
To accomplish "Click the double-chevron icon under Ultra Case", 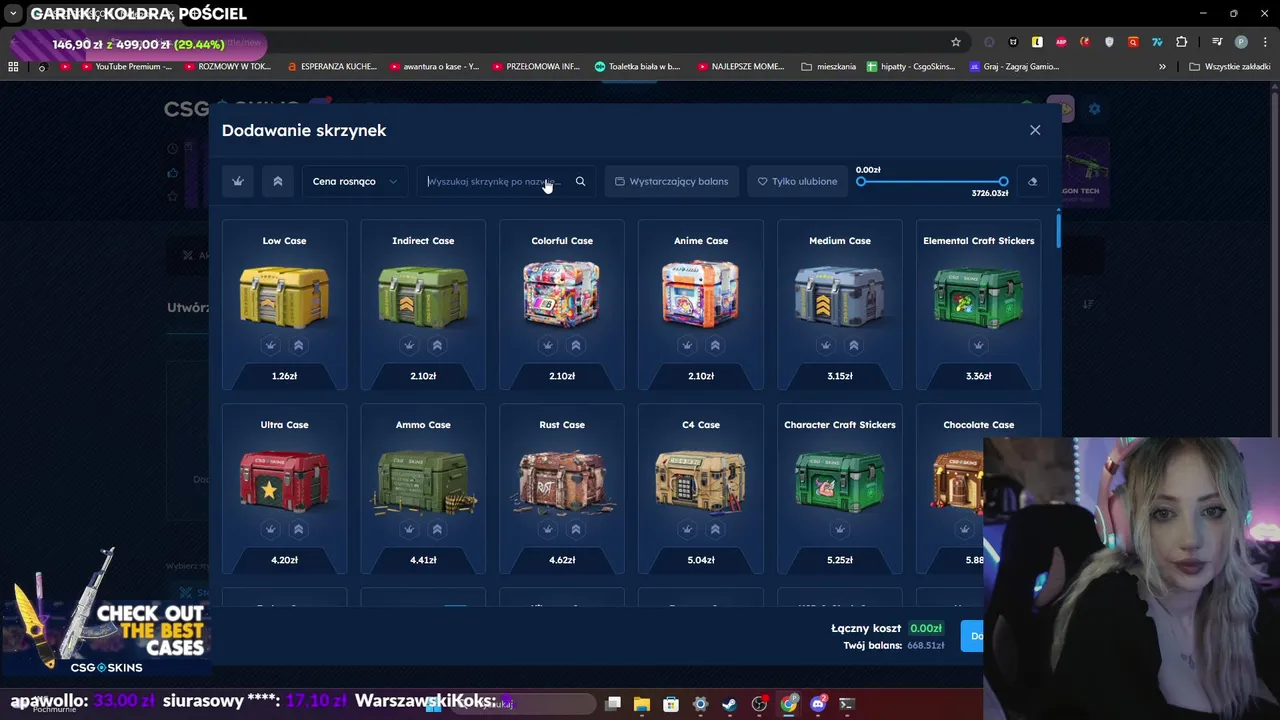I will [298, 529].
